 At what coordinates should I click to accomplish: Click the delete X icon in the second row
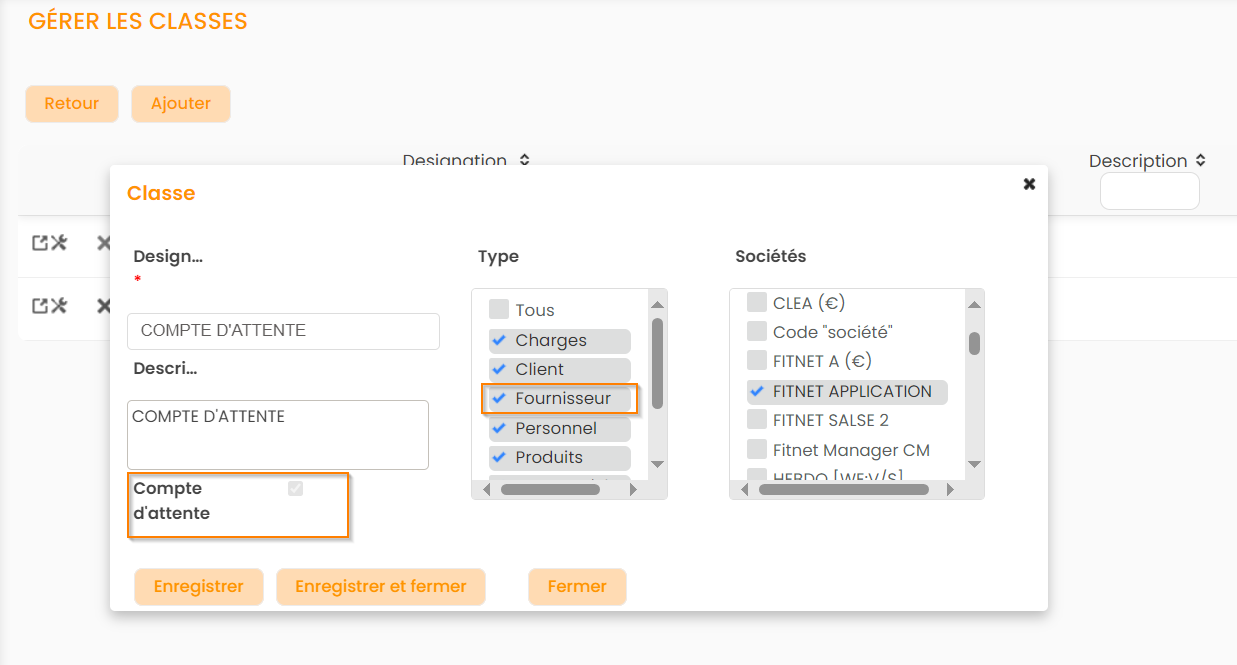[103, 306]
